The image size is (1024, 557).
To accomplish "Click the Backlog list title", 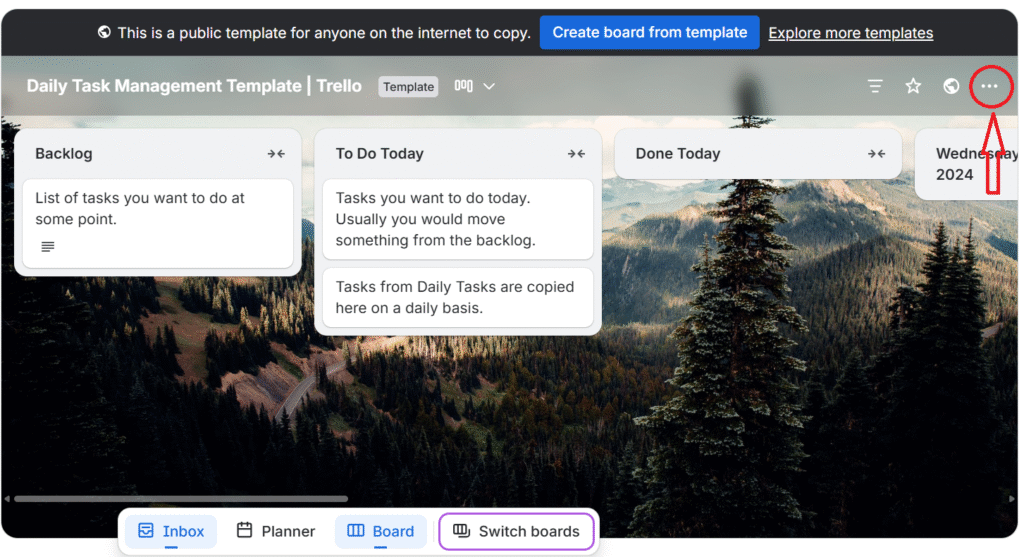I will click(x=64, y=154).
